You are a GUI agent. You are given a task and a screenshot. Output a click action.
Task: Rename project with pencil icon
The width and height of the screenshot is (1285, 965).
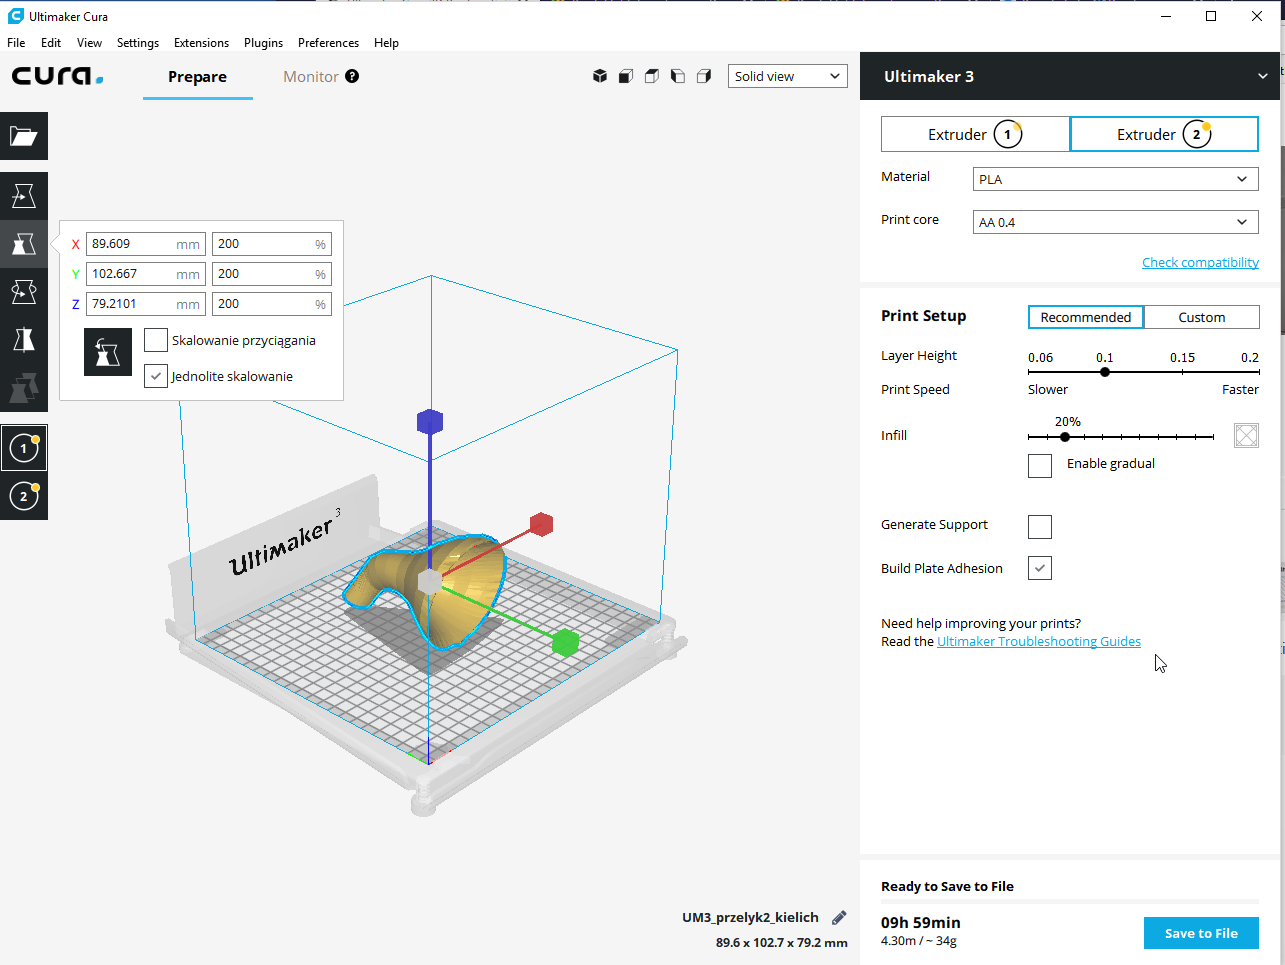click(x=839, y=917)
